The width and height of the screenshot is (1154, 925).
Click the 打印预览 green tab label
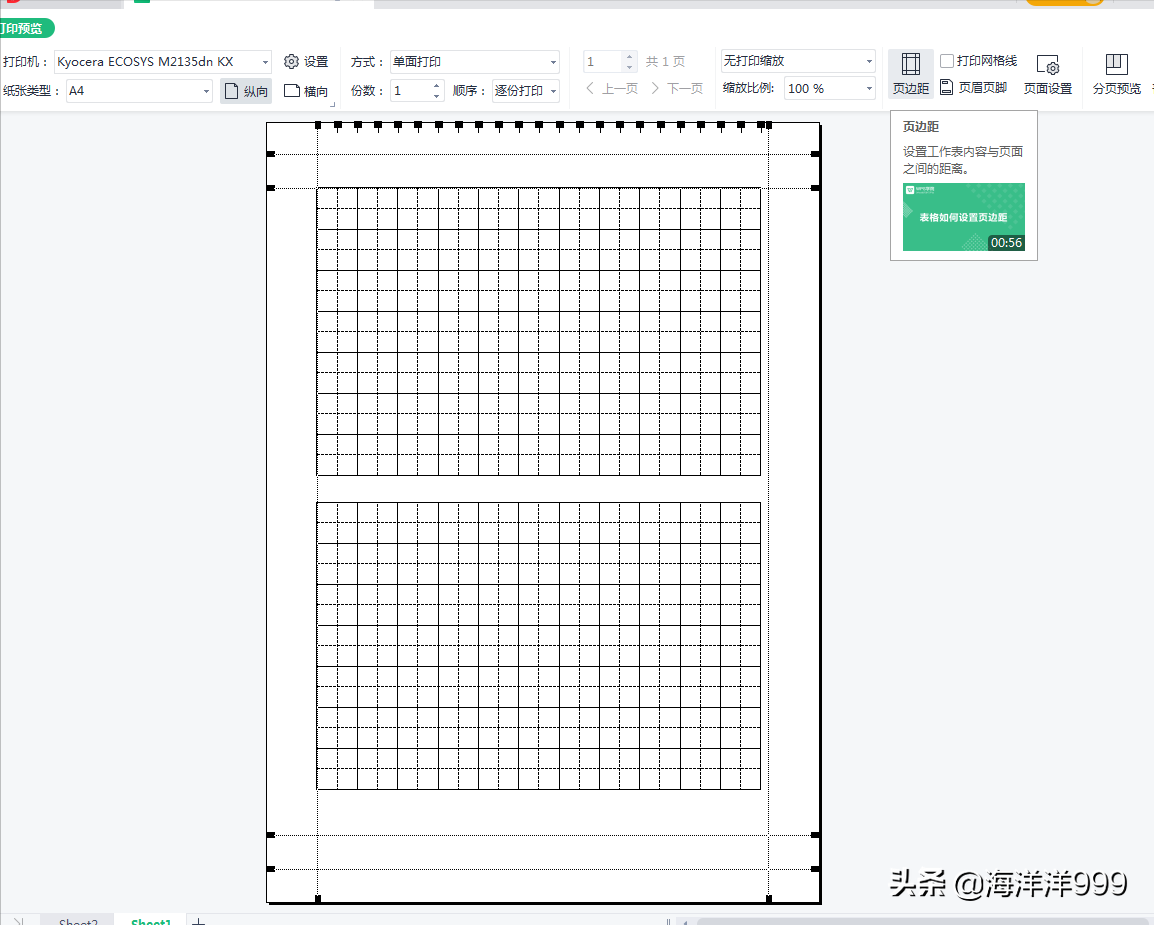[24, 29]
